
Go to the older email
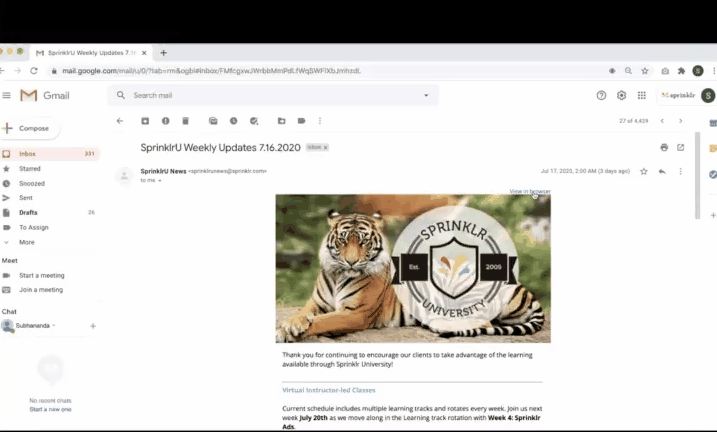[680, 121]
